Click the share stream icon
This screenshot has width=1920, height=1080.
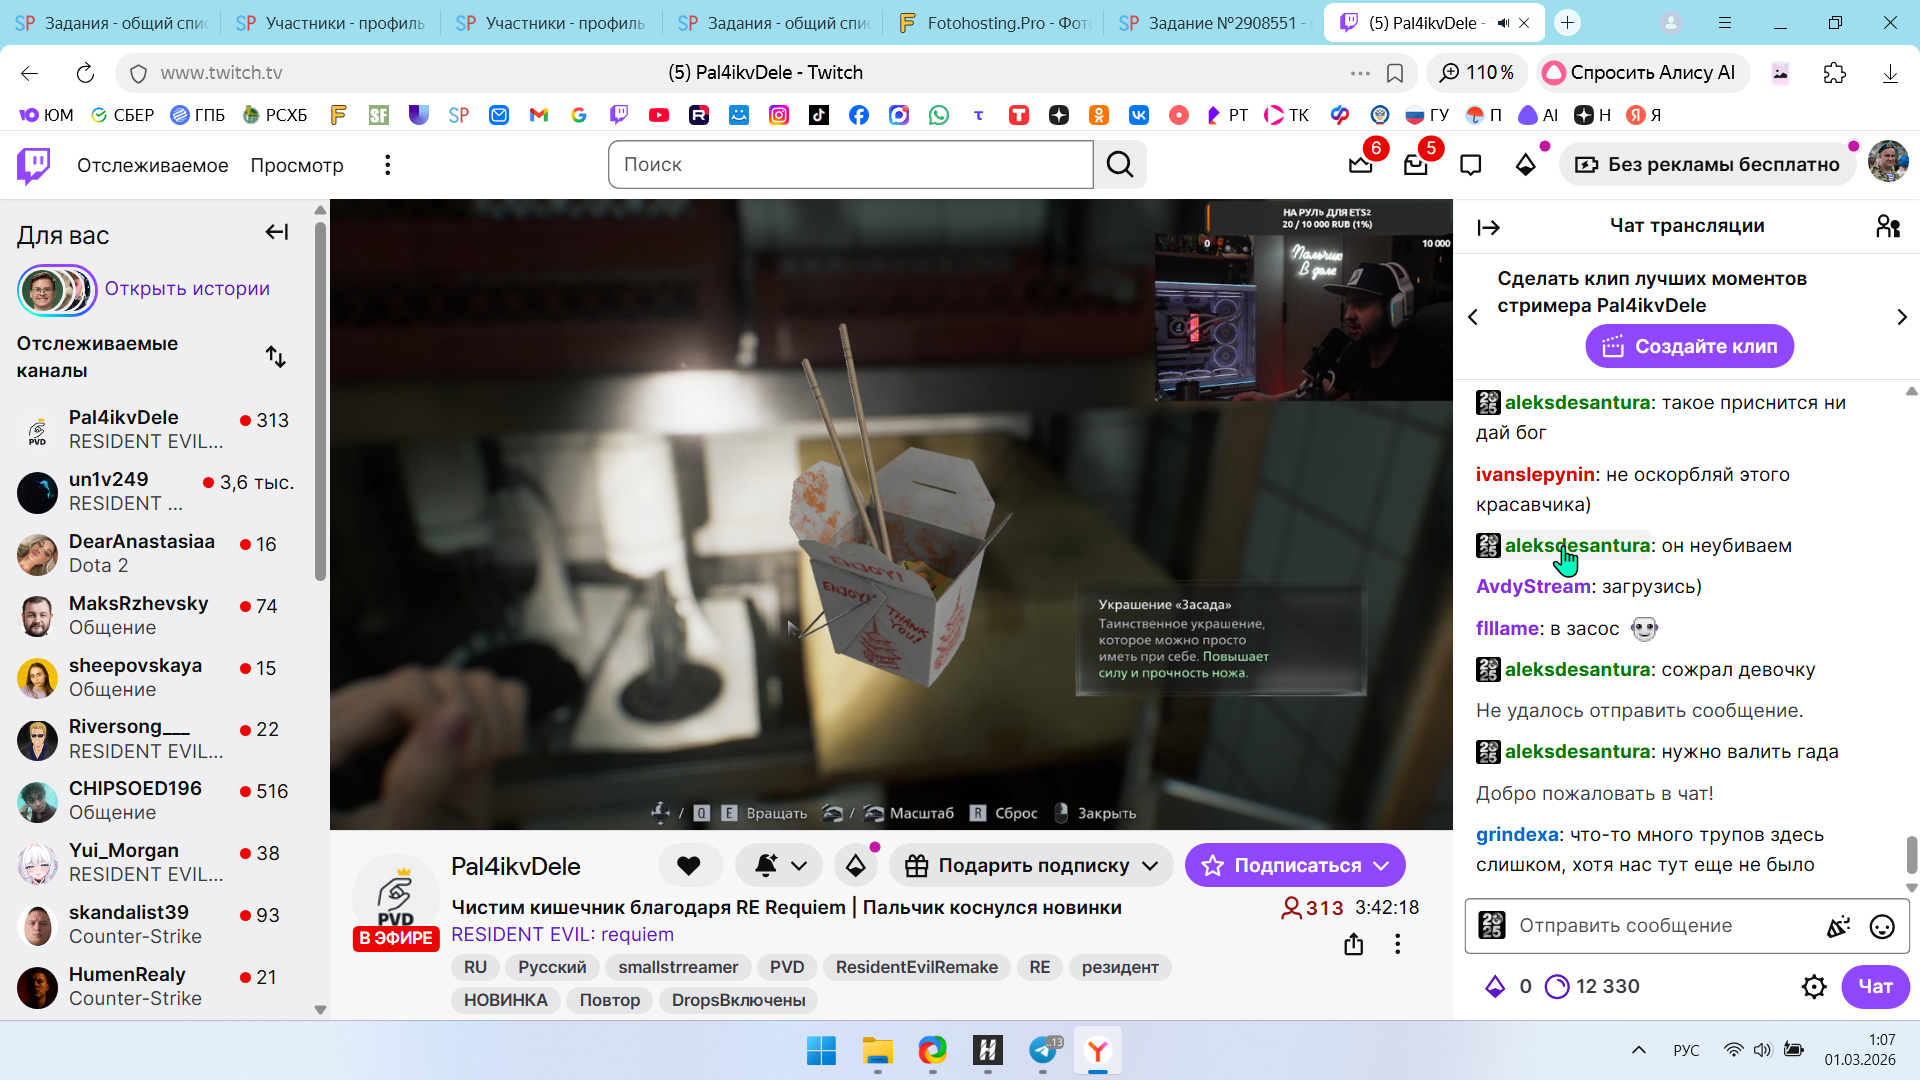pos(1353,944)
